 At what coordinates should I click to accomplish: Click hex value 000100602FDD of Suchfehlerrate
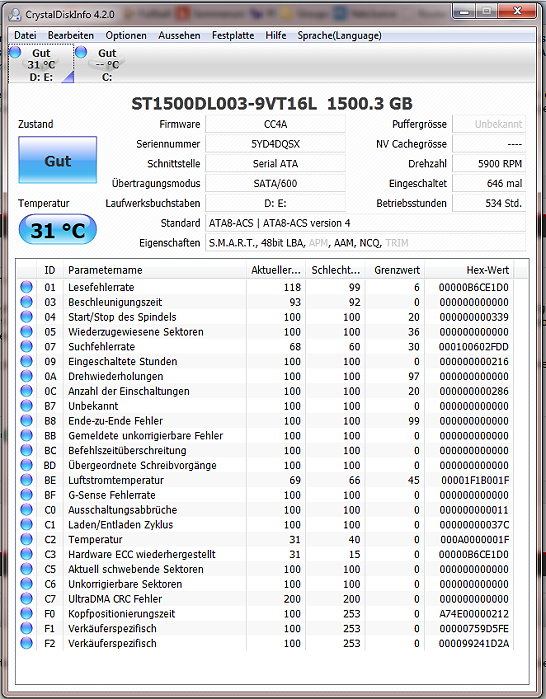coord(473,346)
